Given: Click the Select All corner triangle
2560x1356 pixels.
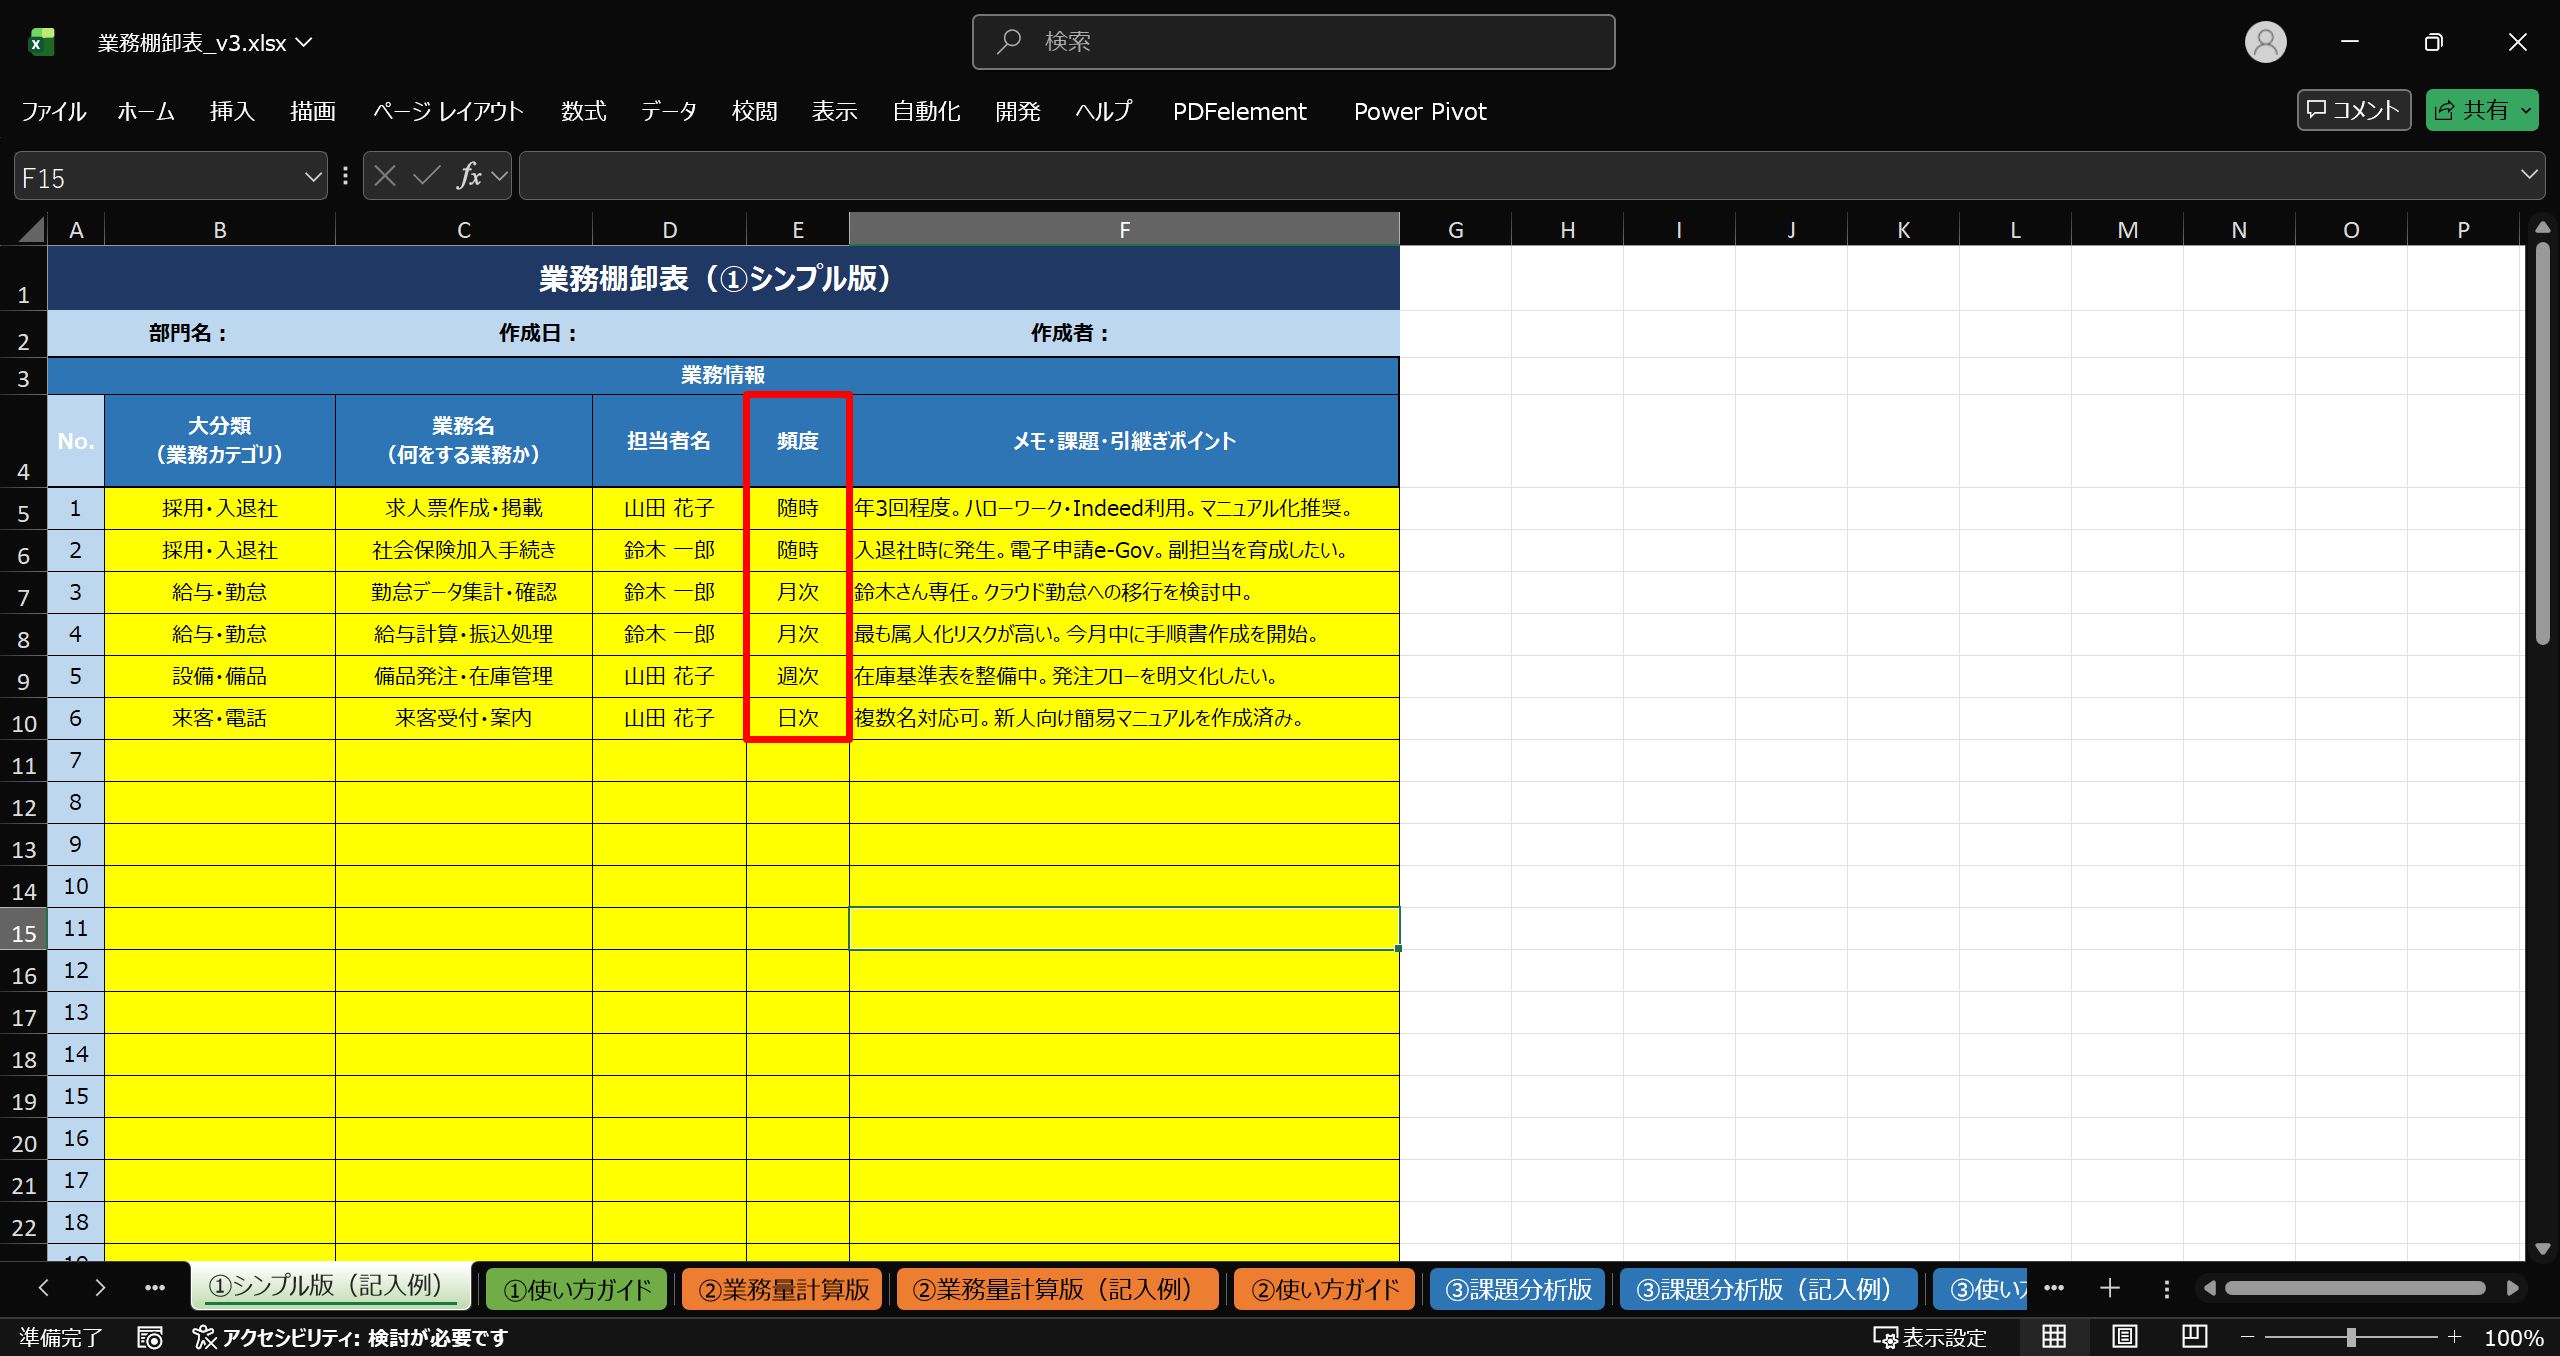Looking at the screenshot, I should point(32,230).
